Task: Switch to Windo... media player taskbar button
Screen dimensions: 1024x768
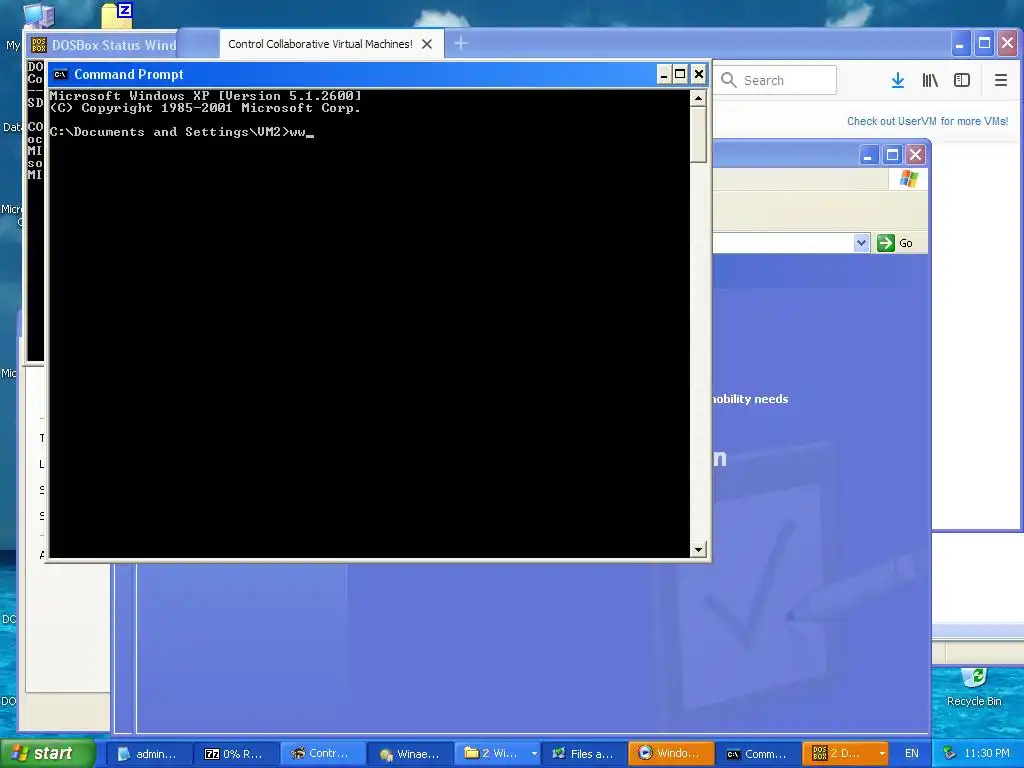Action: click(671, 754)
